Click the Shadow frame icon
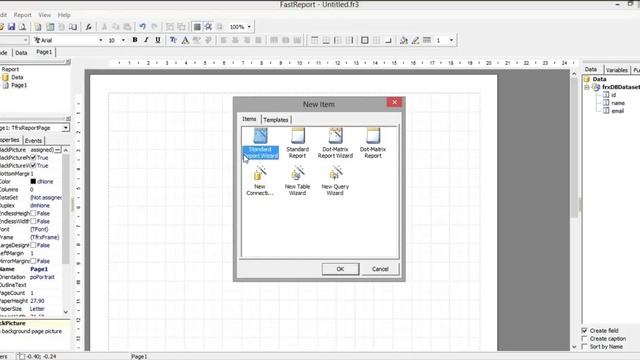Screen dimensions: 640x360 click(x=388, y=40)
